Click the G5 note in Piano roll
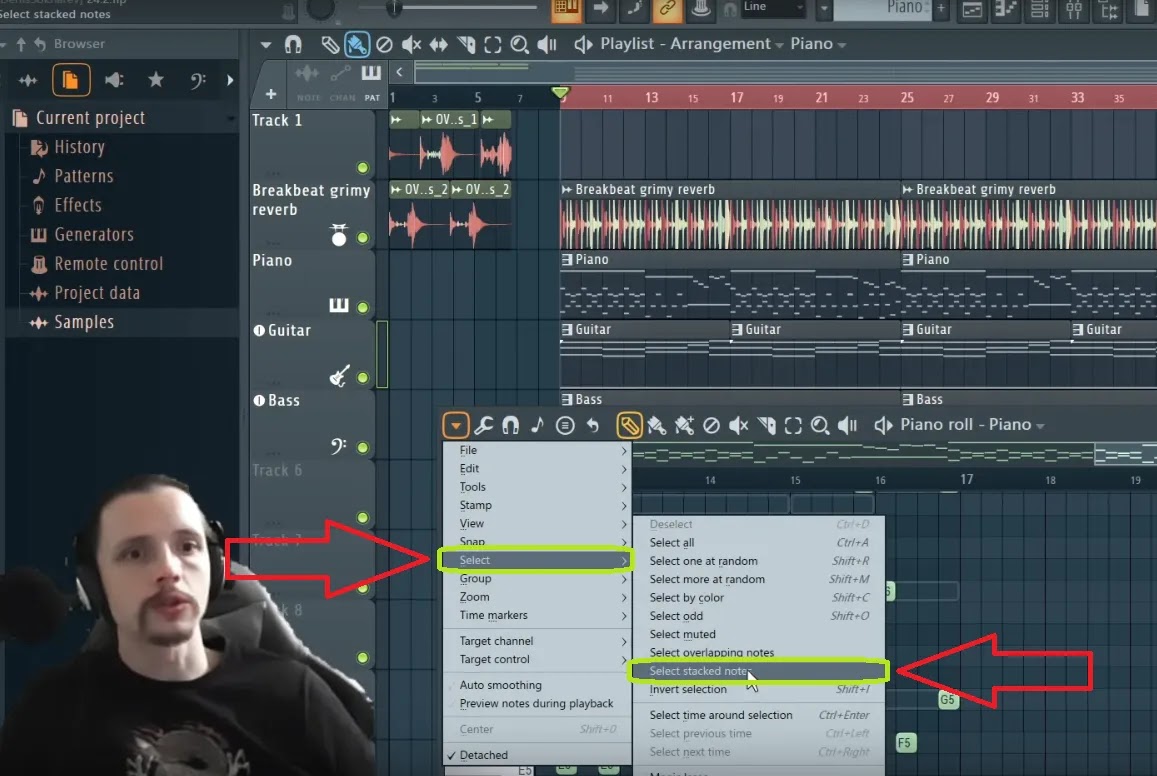The image size is (1157, 776). (947, 699)
